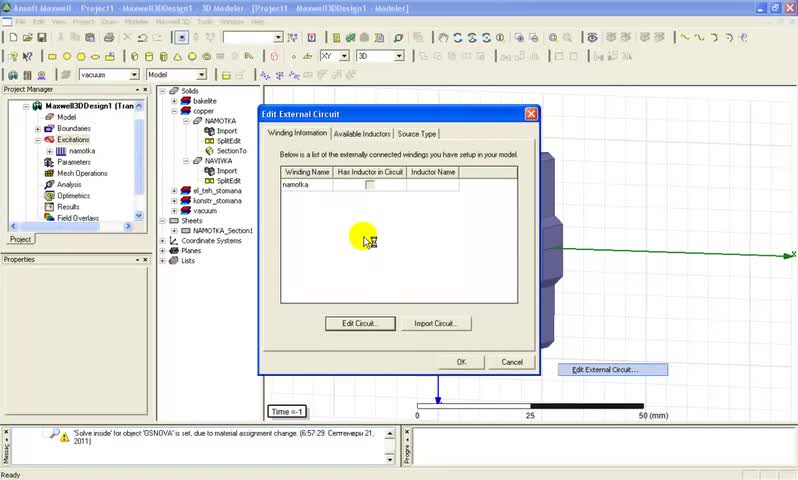Click the Time =-1 label in modeler
This screenshot has height=480, width=798.
tap(287, 412)
